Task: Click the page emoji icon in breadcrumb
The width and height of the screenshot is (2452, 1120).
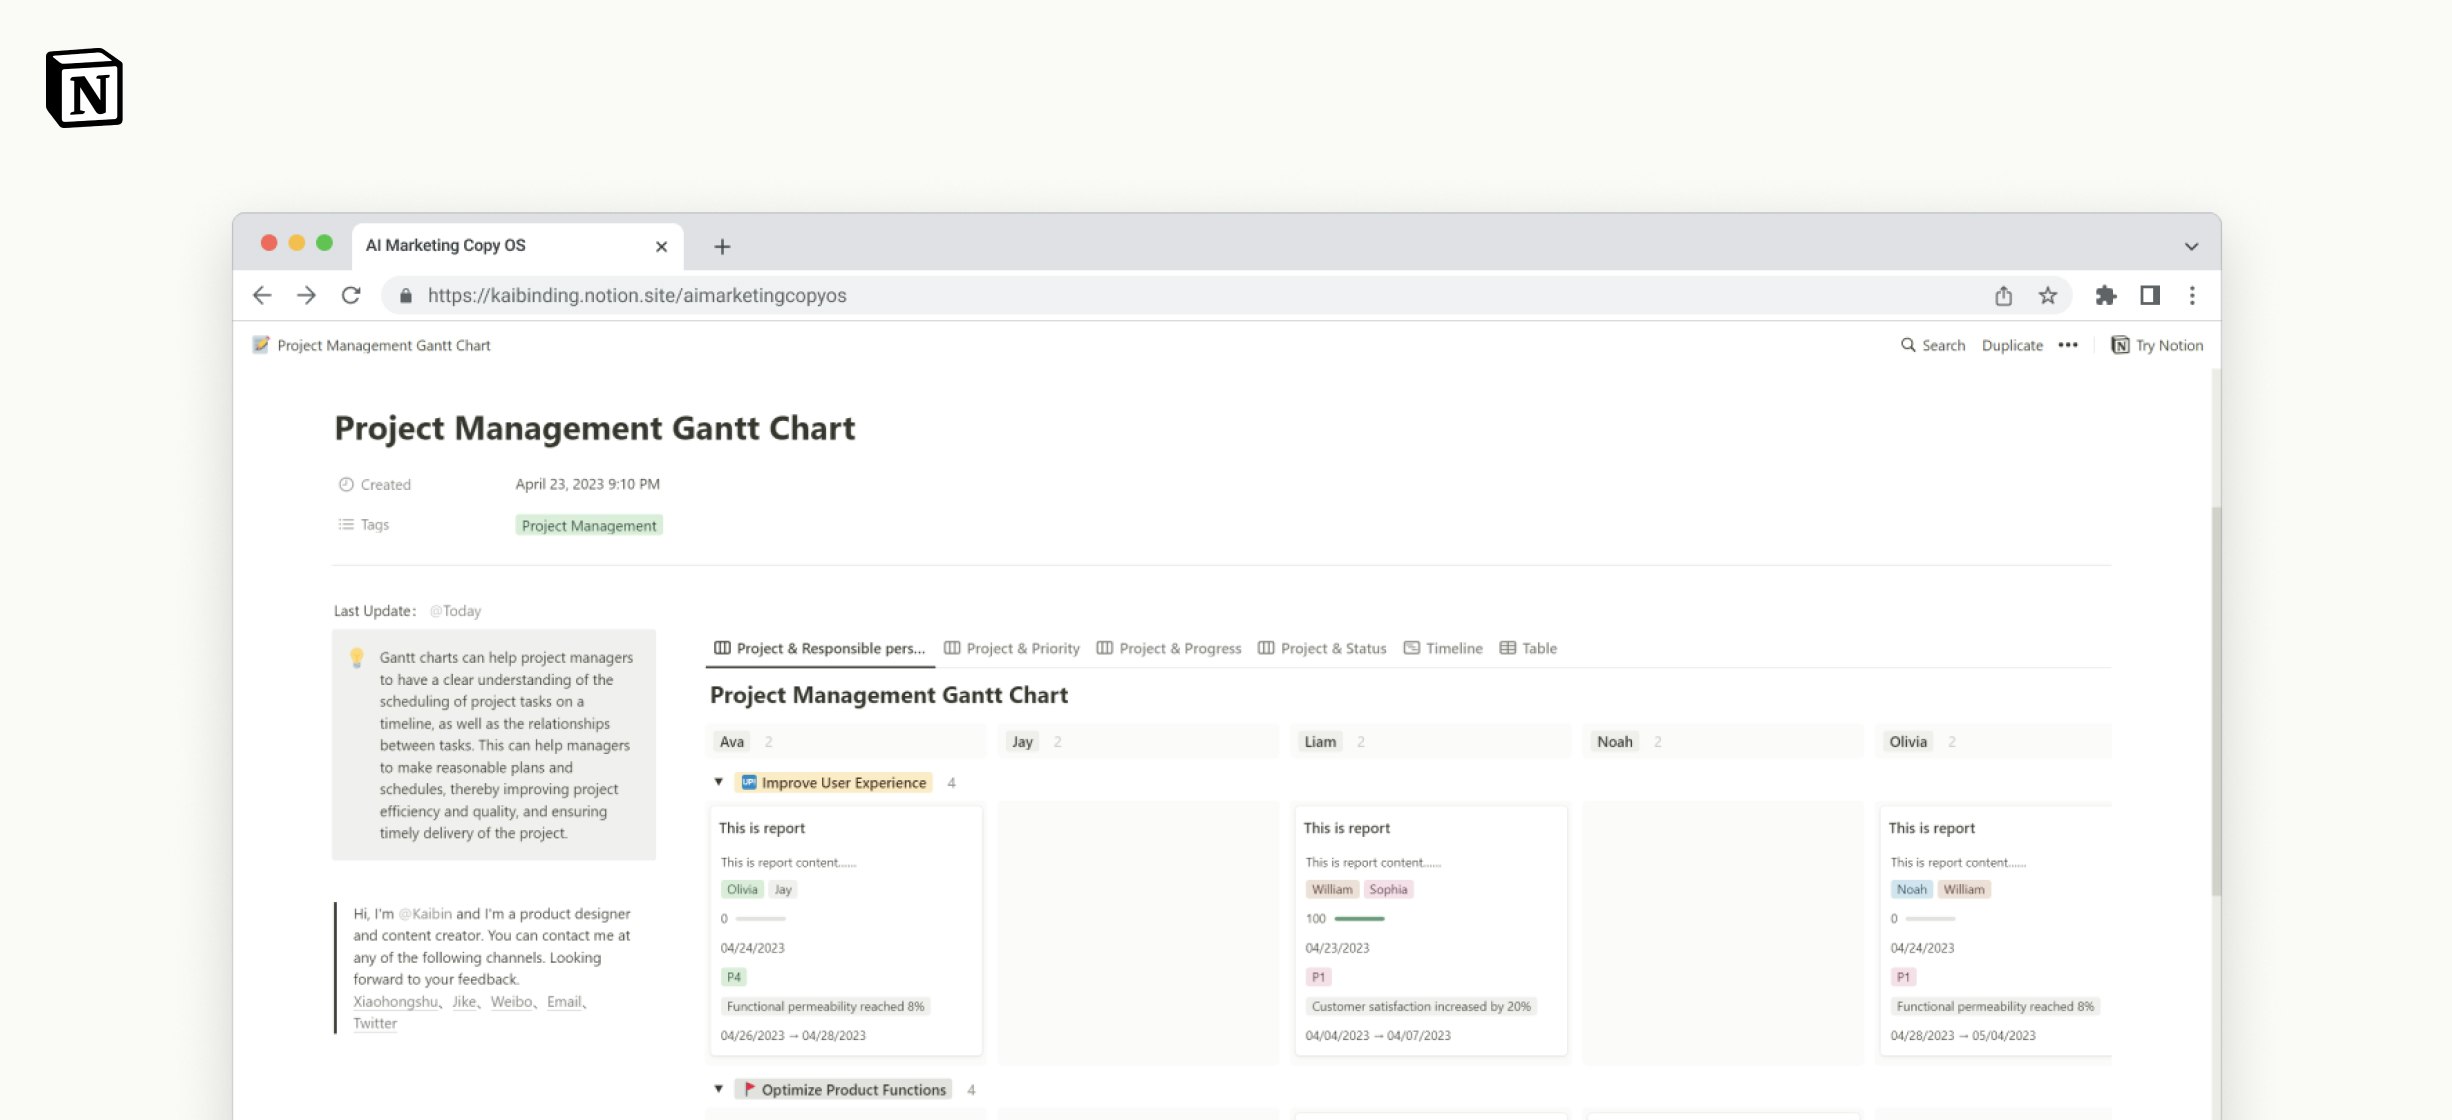Action: 261,345
